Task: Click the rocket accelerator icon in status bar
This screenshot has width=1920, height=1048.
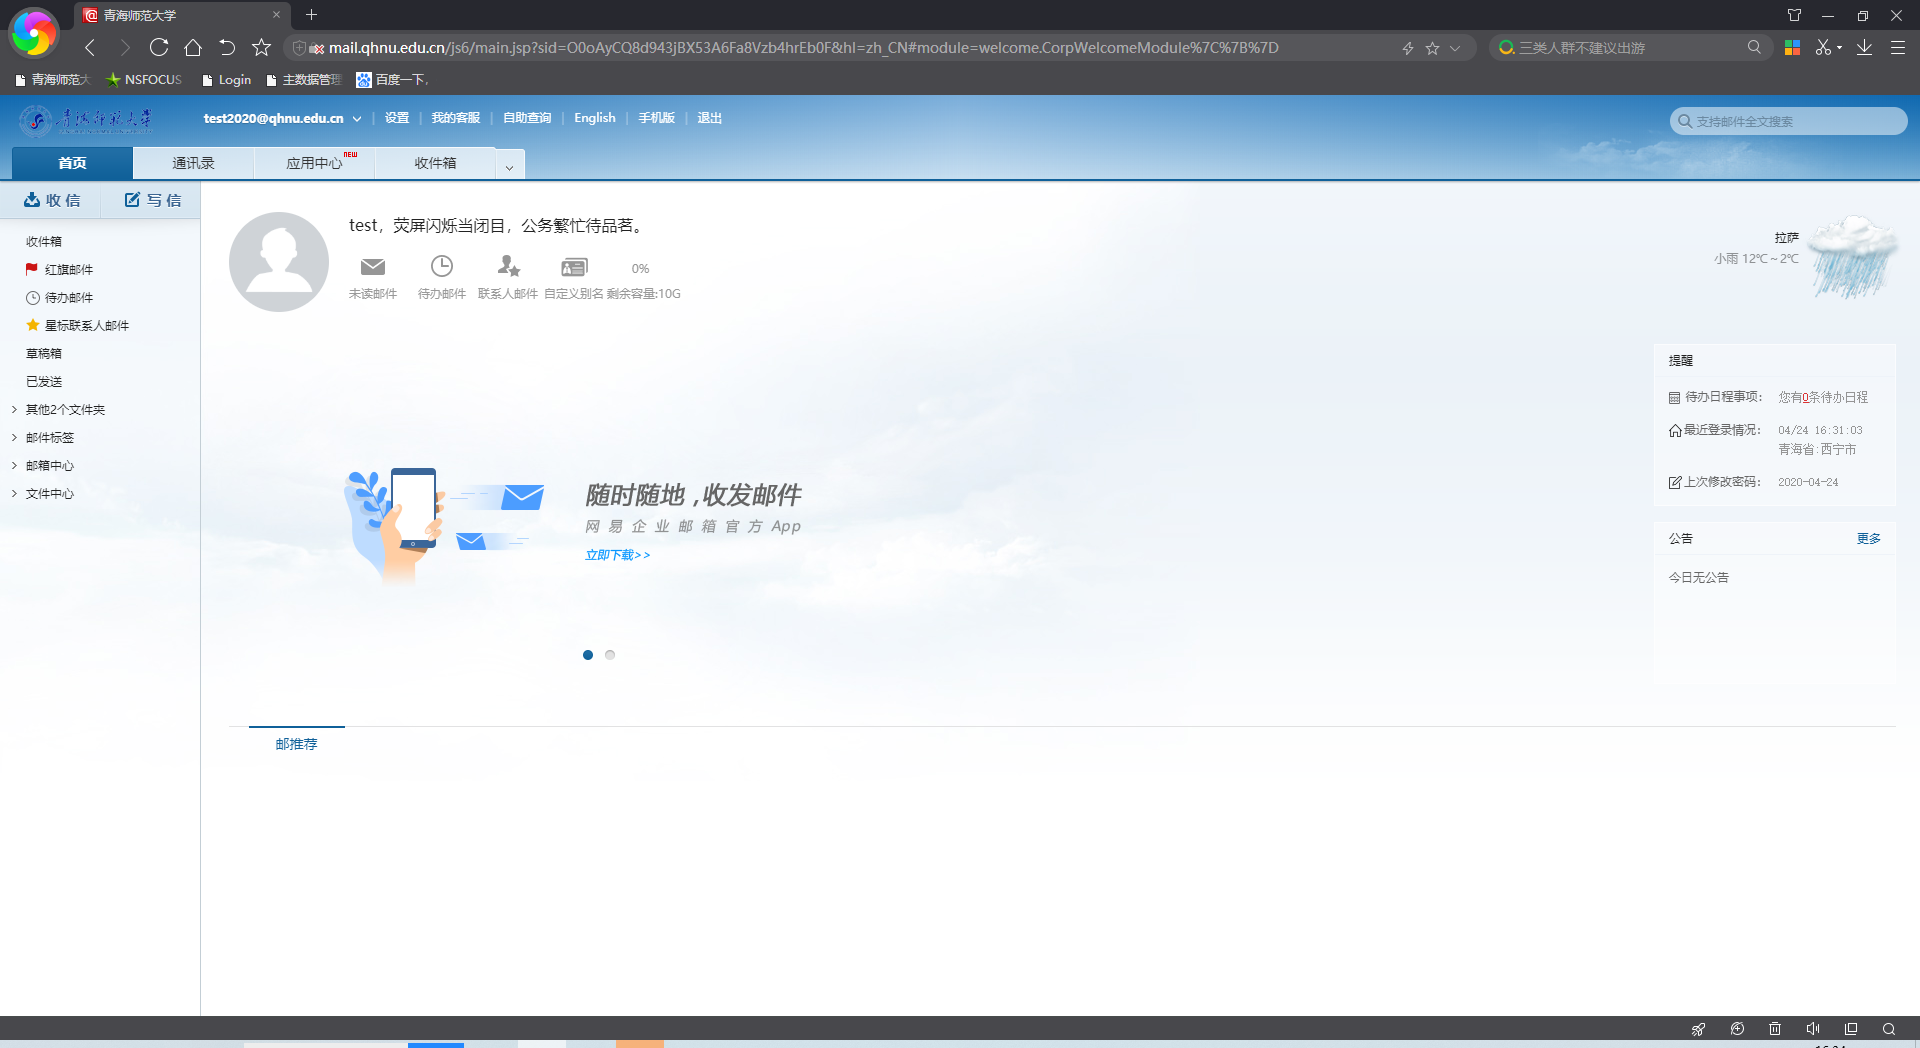Action: click(1698, 1029)
